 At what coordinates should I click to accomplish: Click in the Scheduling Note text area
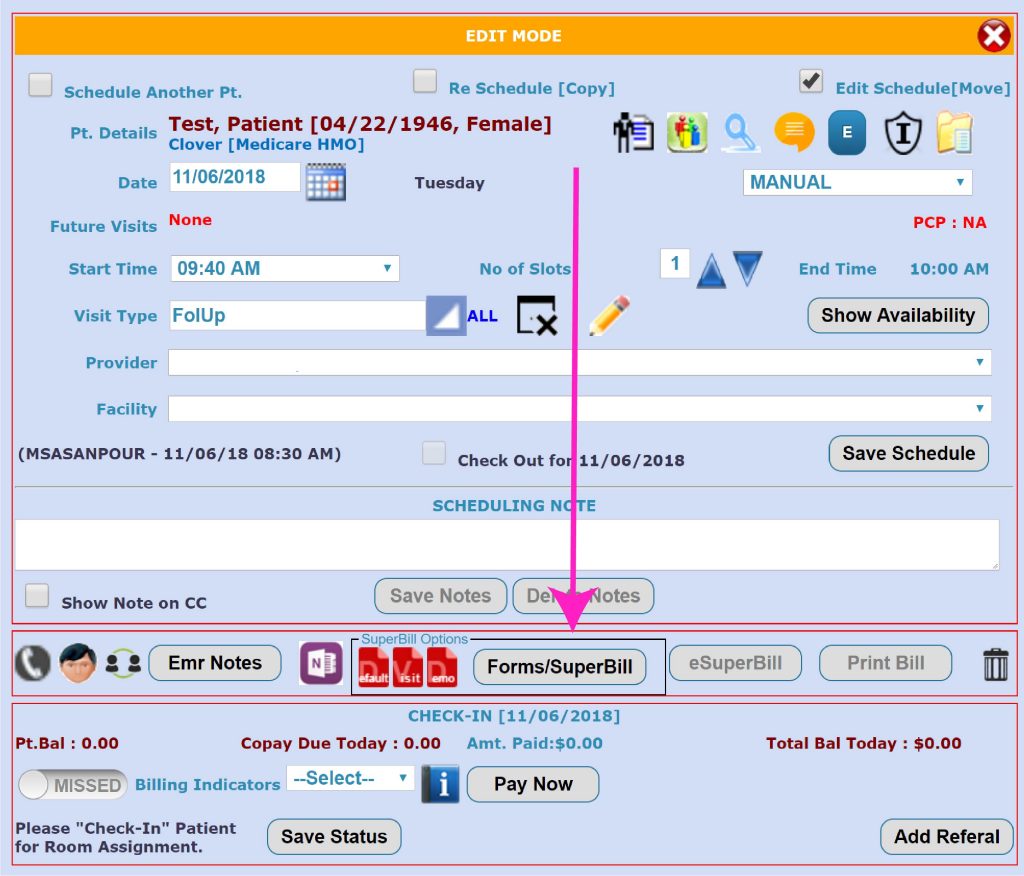tap(506, 544)
